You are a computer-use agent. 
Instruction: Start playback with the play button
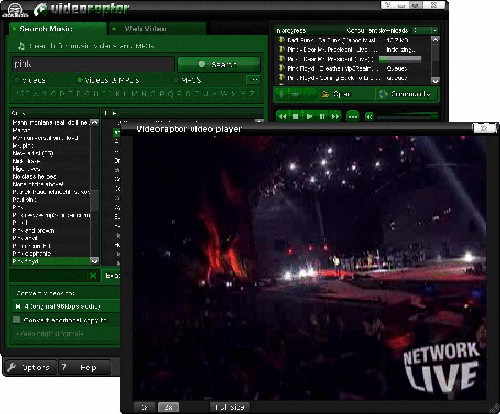click(x=309, y=117)
